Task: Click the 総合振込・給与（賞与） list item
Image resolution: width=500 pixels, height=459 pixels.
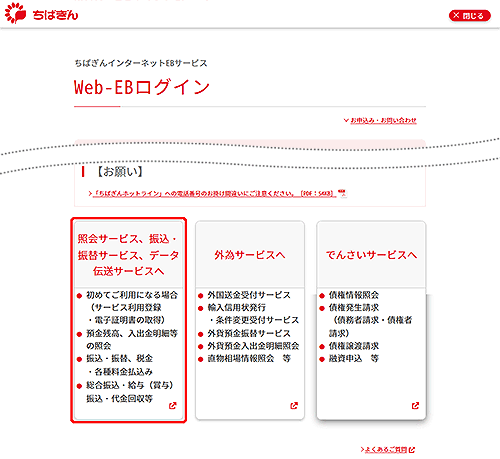Action: click(130, 392)
